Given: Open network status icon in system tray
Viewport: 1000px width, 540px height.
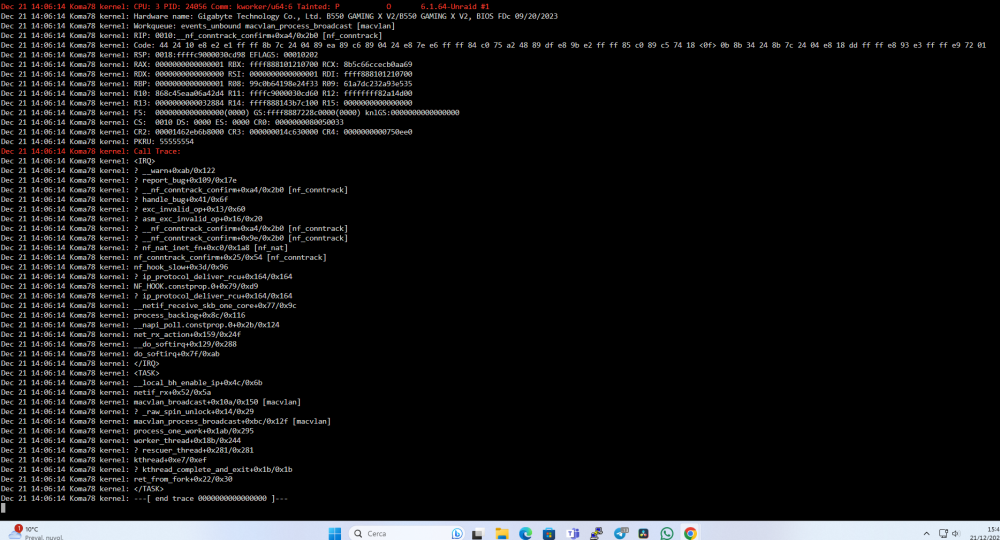Looking at the screenshot, I should pyautogui.click(x=943, y=534).
